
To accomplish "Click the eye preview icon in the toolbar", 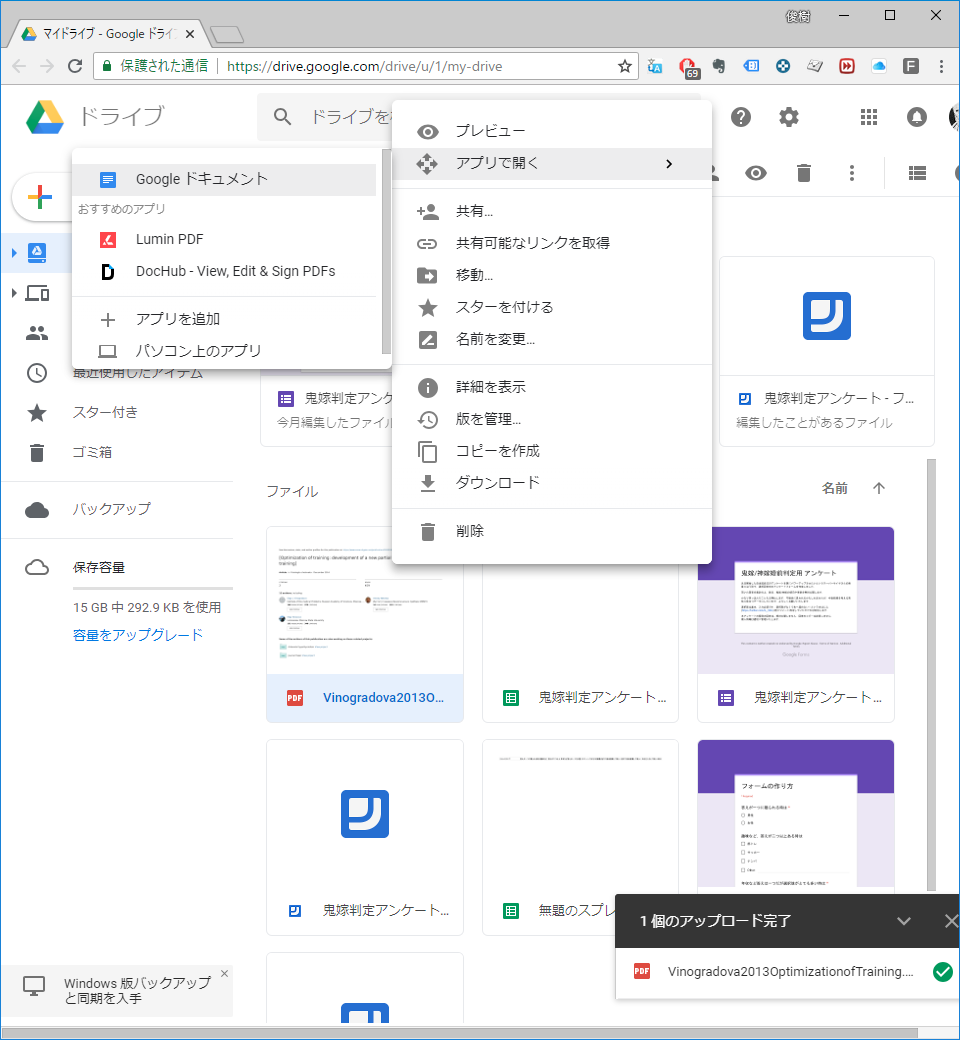I will coord(756,173).
